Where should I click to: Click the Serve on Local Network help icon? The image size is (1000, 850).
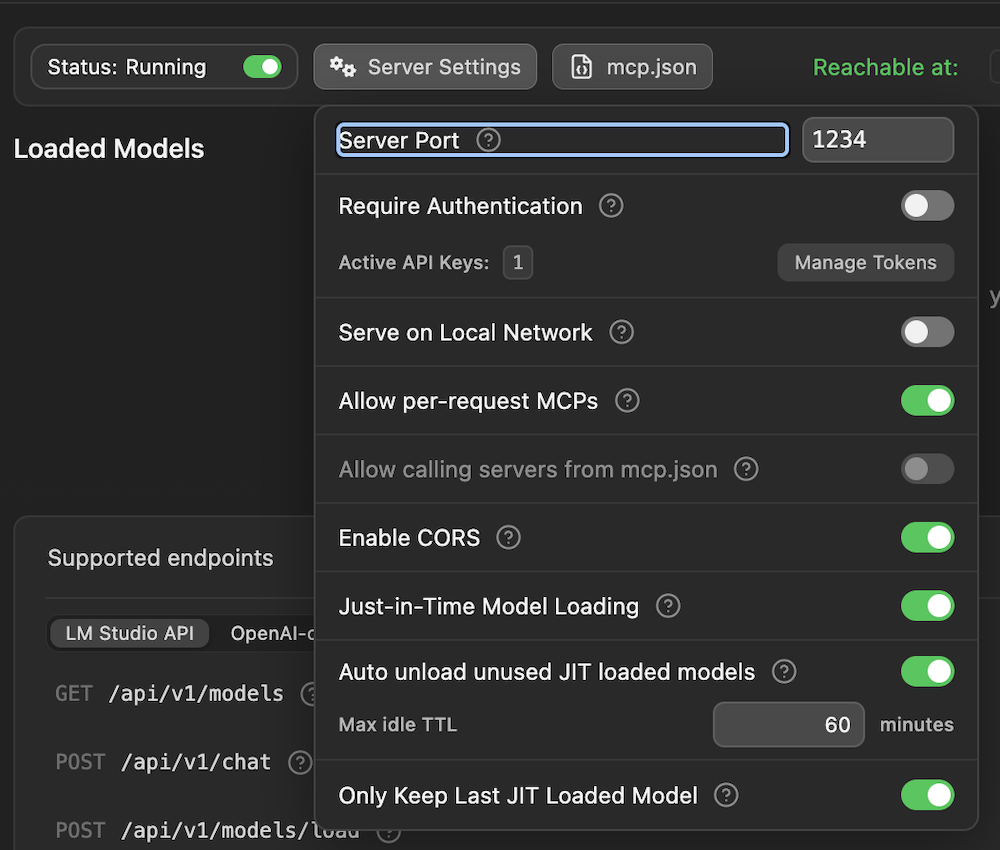[x=621, y=332]
